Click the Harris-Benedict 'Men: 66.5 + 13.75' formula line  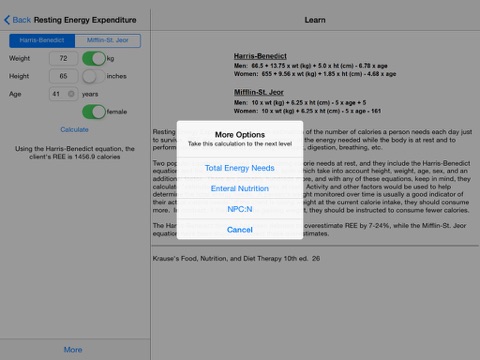pyautogui.click(x=310, y=66)
